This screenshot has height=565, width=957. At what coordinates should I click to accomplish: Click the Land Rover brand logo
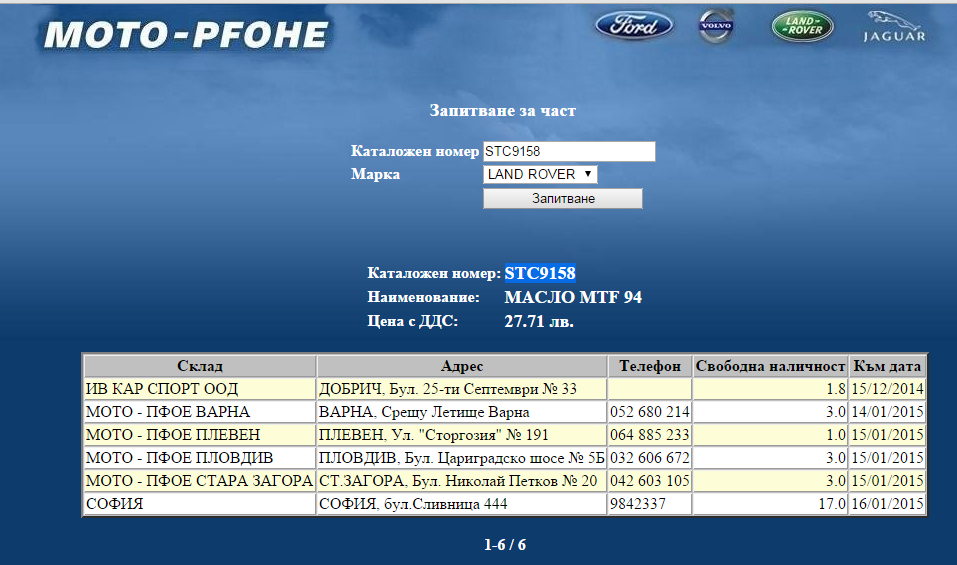click(x=803, y=26)
